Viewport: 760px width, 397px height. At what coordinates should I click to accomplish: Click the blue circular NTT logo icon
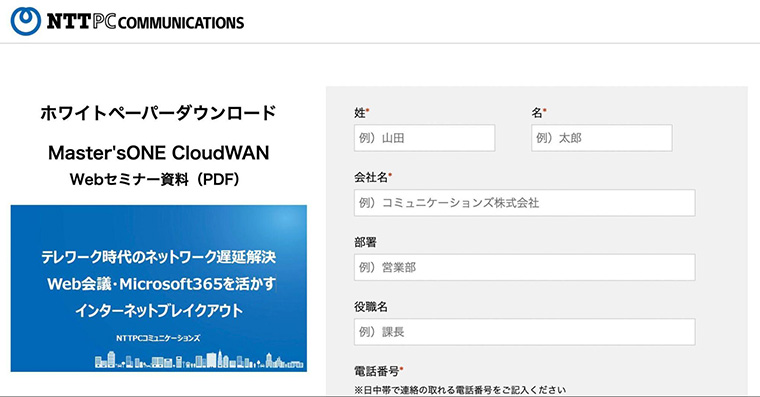point(26,21)
